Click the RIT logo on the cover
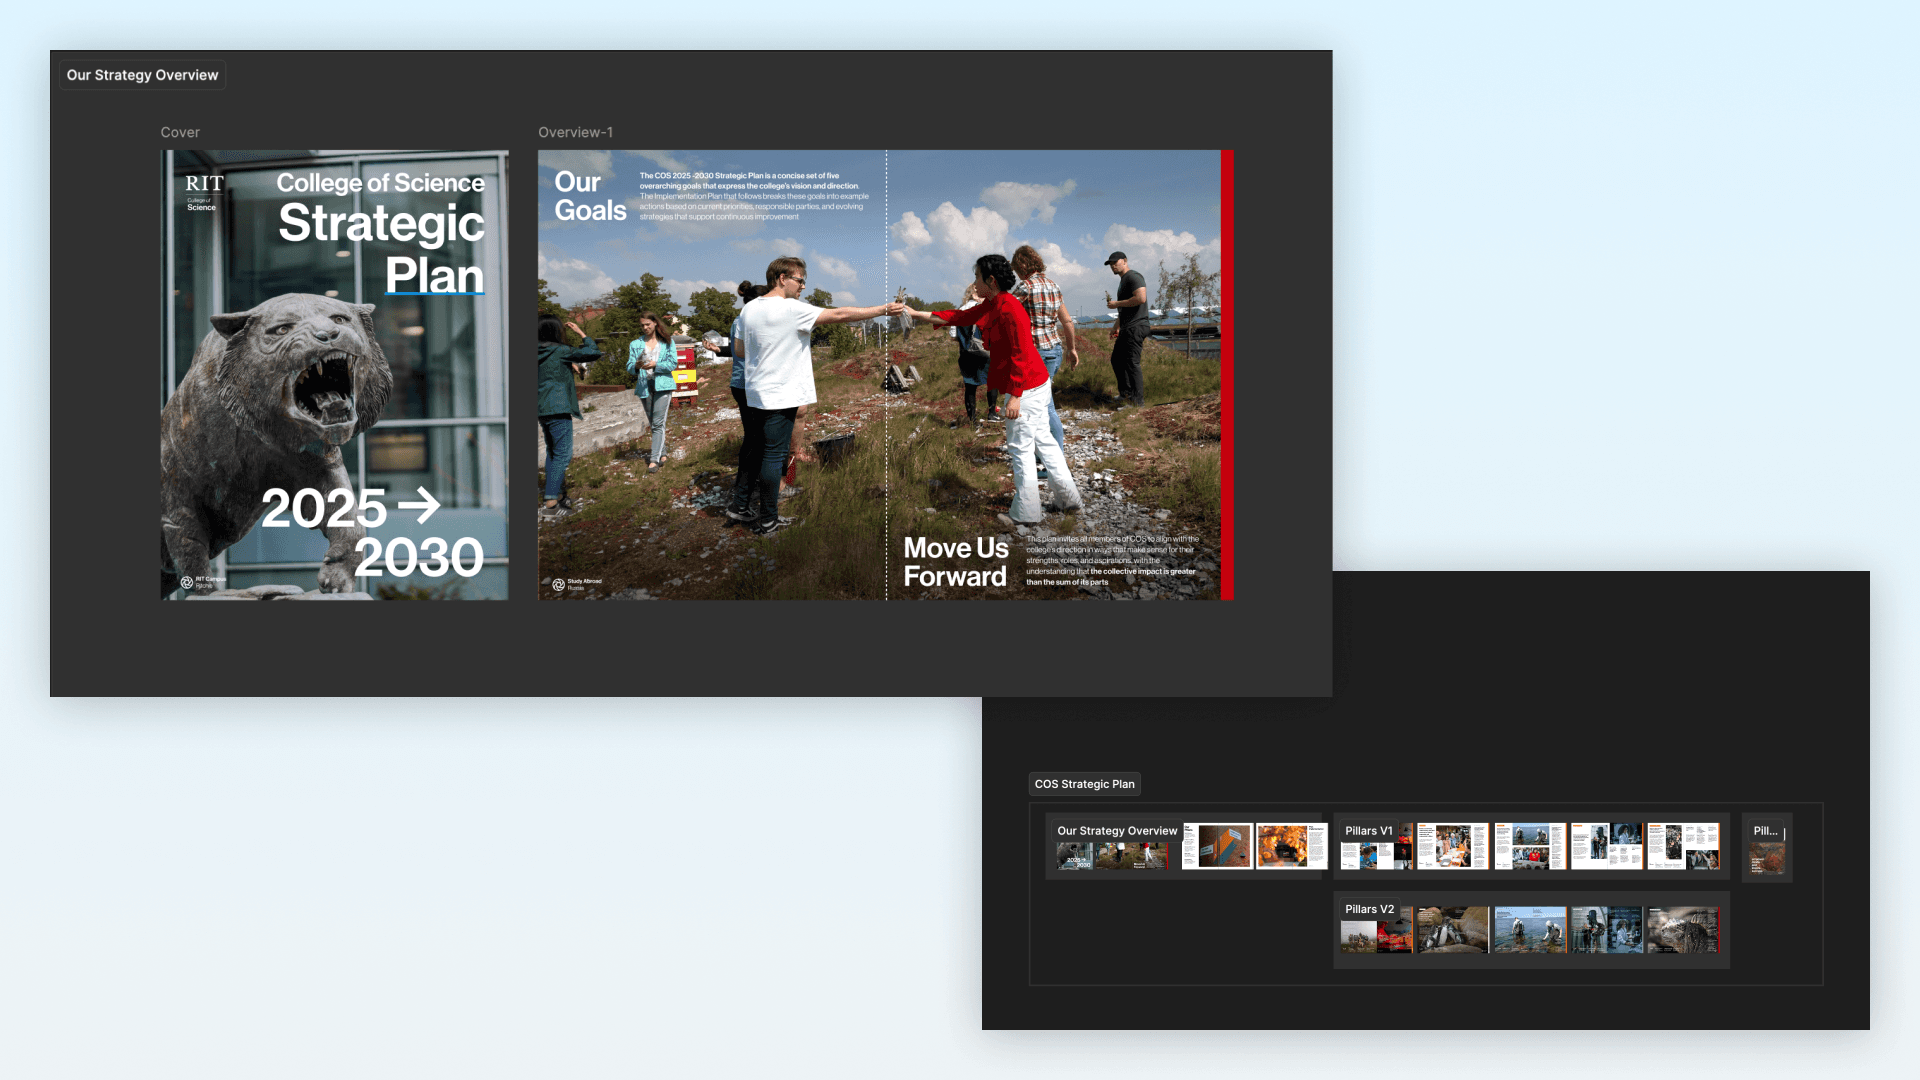Image resolution: width=1920 pixels, height=1080 pixels. click(x=203, y=184)
